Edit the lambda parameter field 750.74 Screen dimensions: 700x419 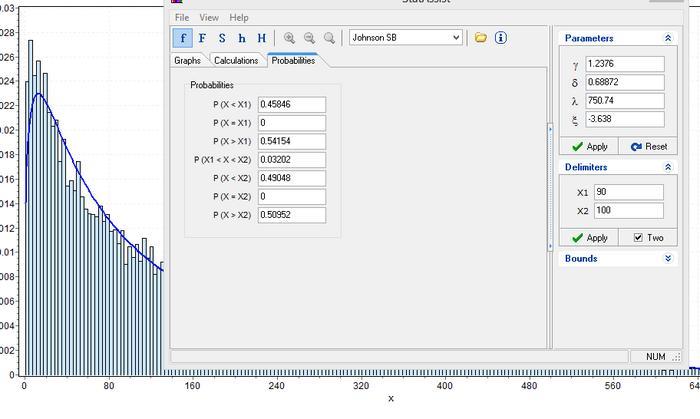625,101
